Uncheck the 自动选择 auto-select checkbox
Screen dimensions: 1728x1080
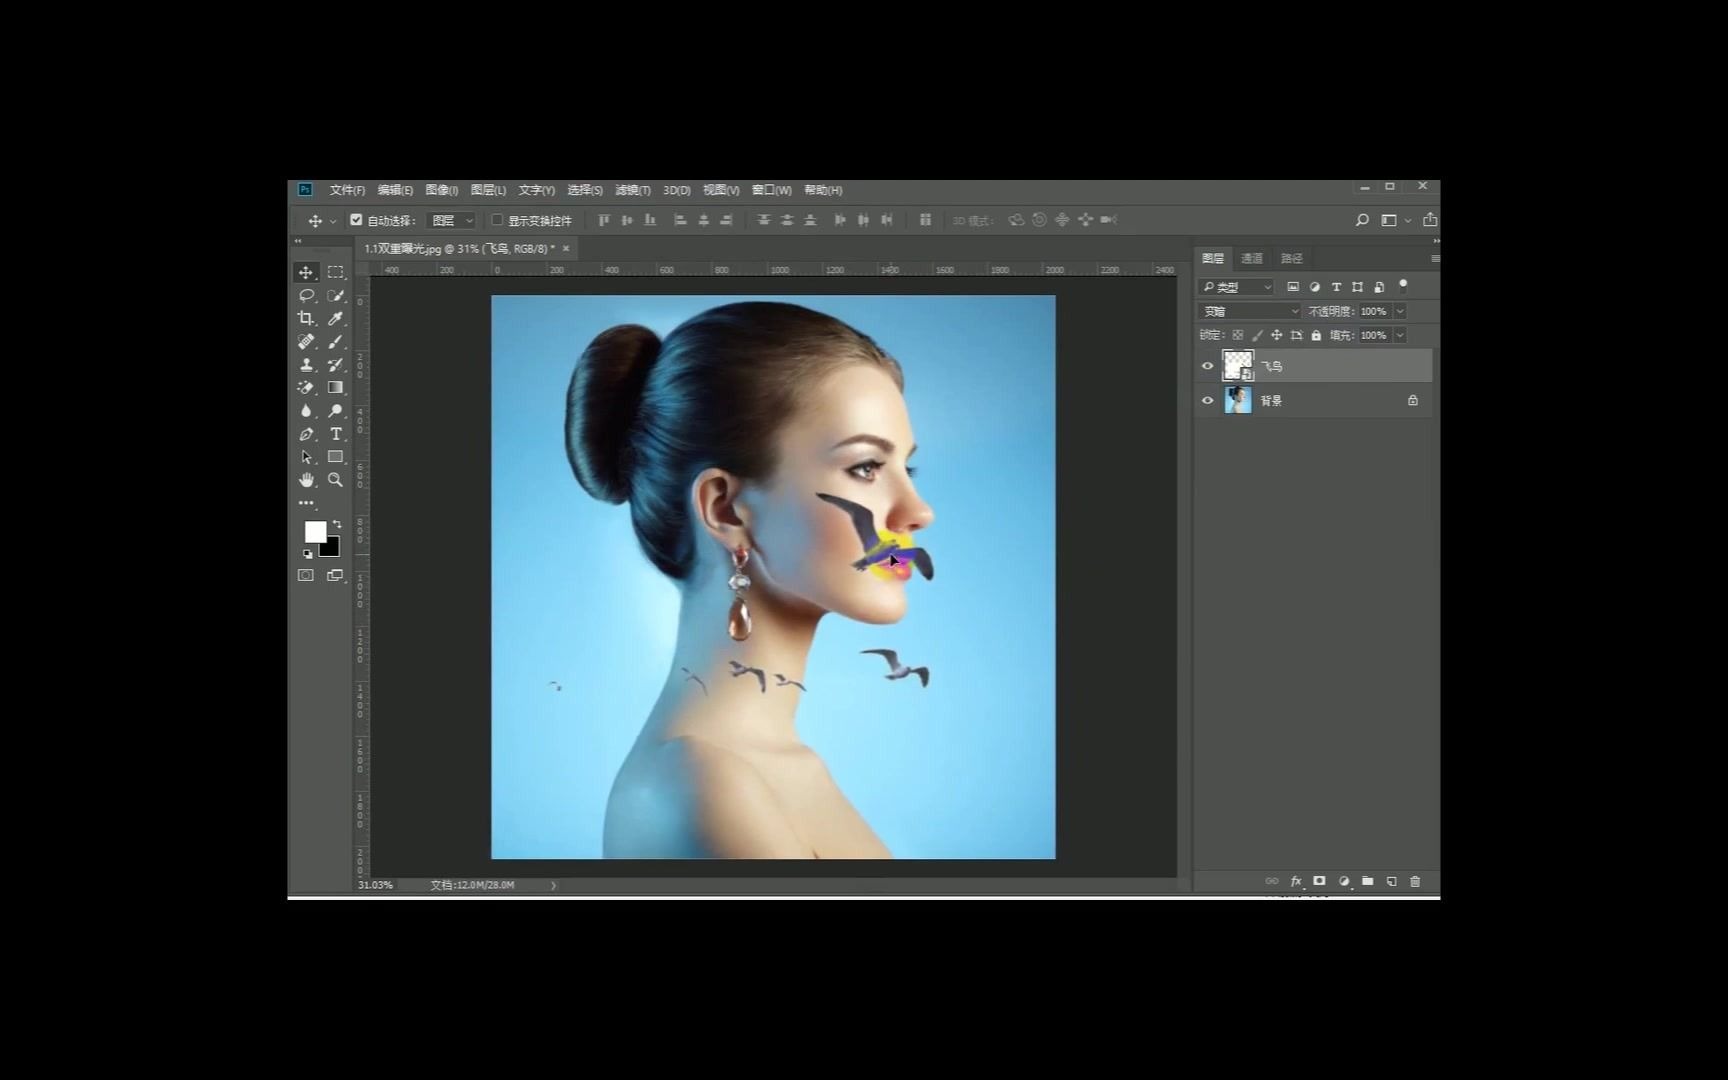(x=356, y=220)
